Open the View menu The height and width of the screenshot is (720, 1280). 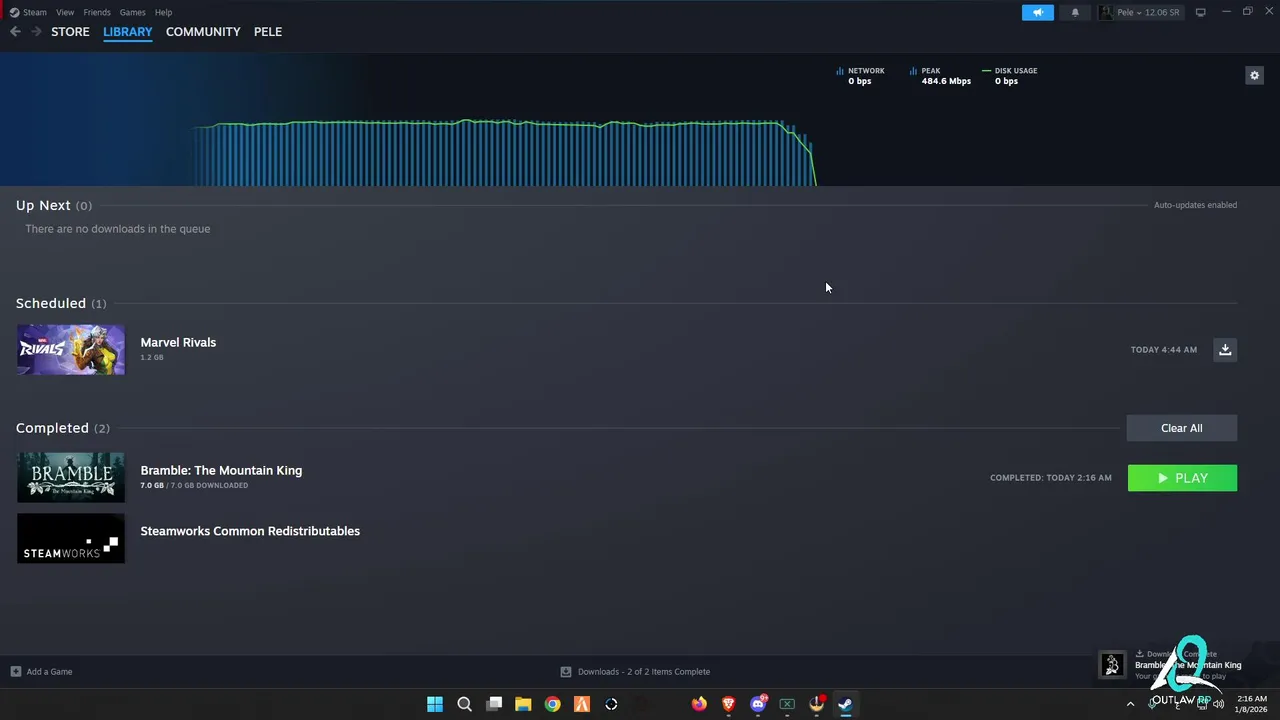[x=65, y=12]
